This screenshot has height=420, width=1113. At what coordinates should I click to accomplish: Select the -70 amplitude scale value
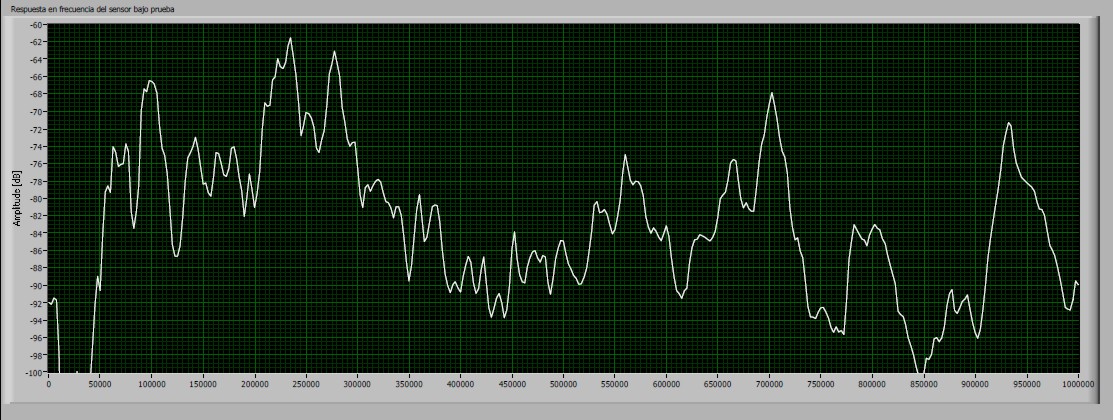point(38,111)
